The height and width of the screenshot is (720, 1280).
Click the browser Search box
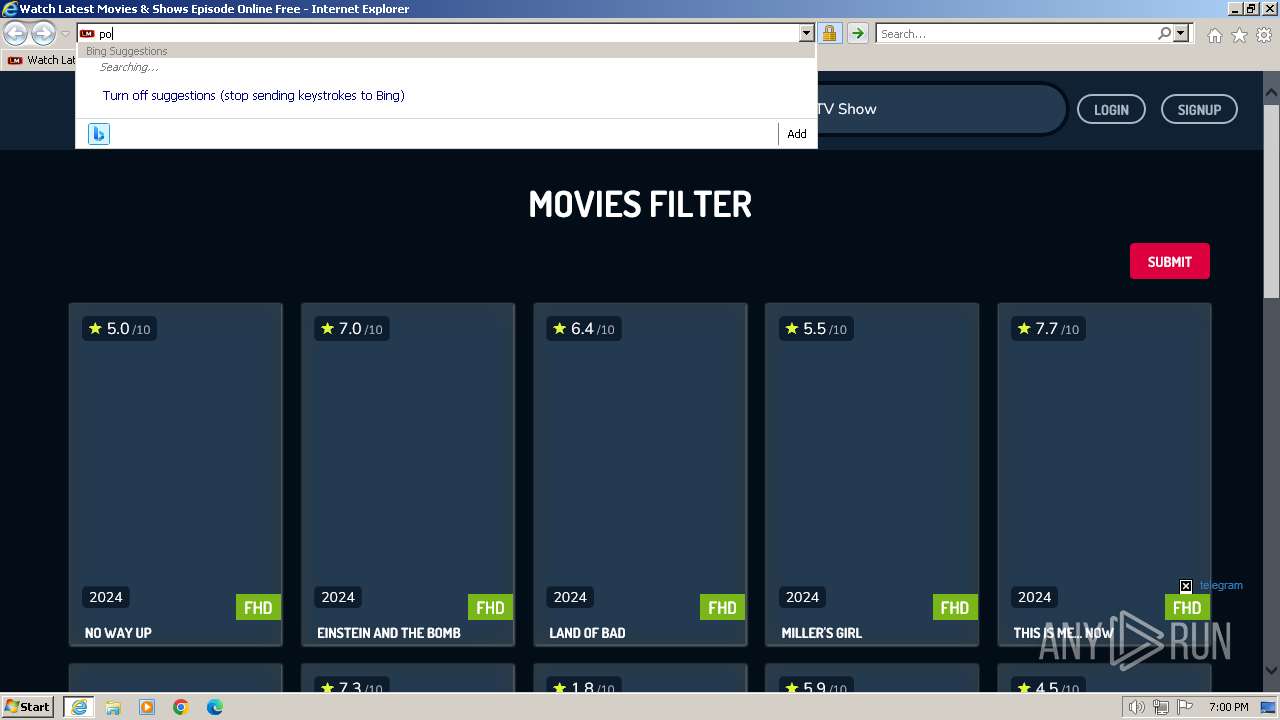[x=1015, y=34]
